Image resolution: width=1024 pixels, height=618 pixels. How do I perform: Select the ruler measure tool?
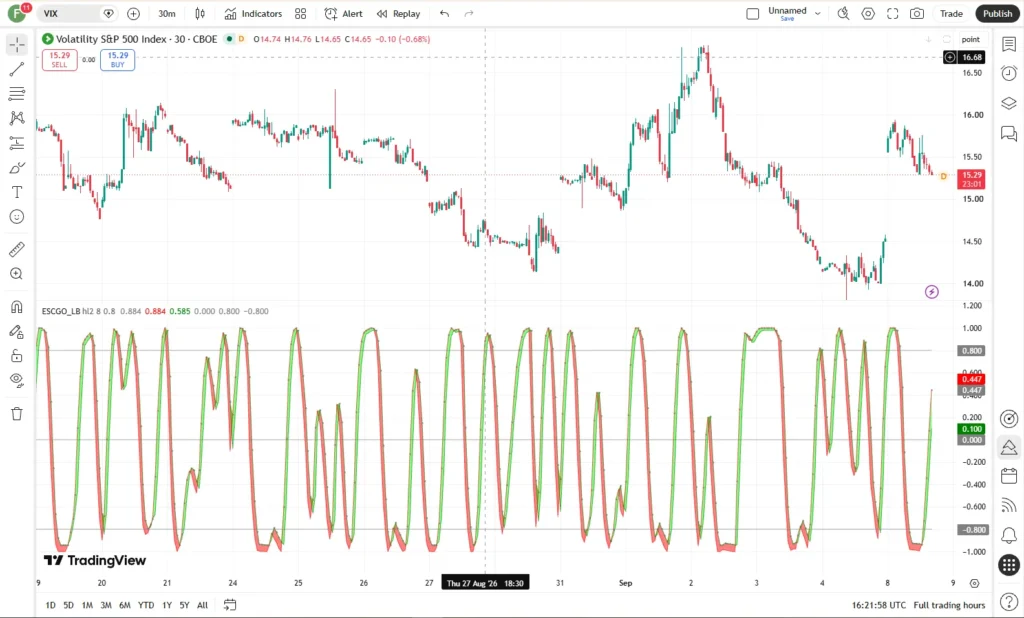(17, 249)
